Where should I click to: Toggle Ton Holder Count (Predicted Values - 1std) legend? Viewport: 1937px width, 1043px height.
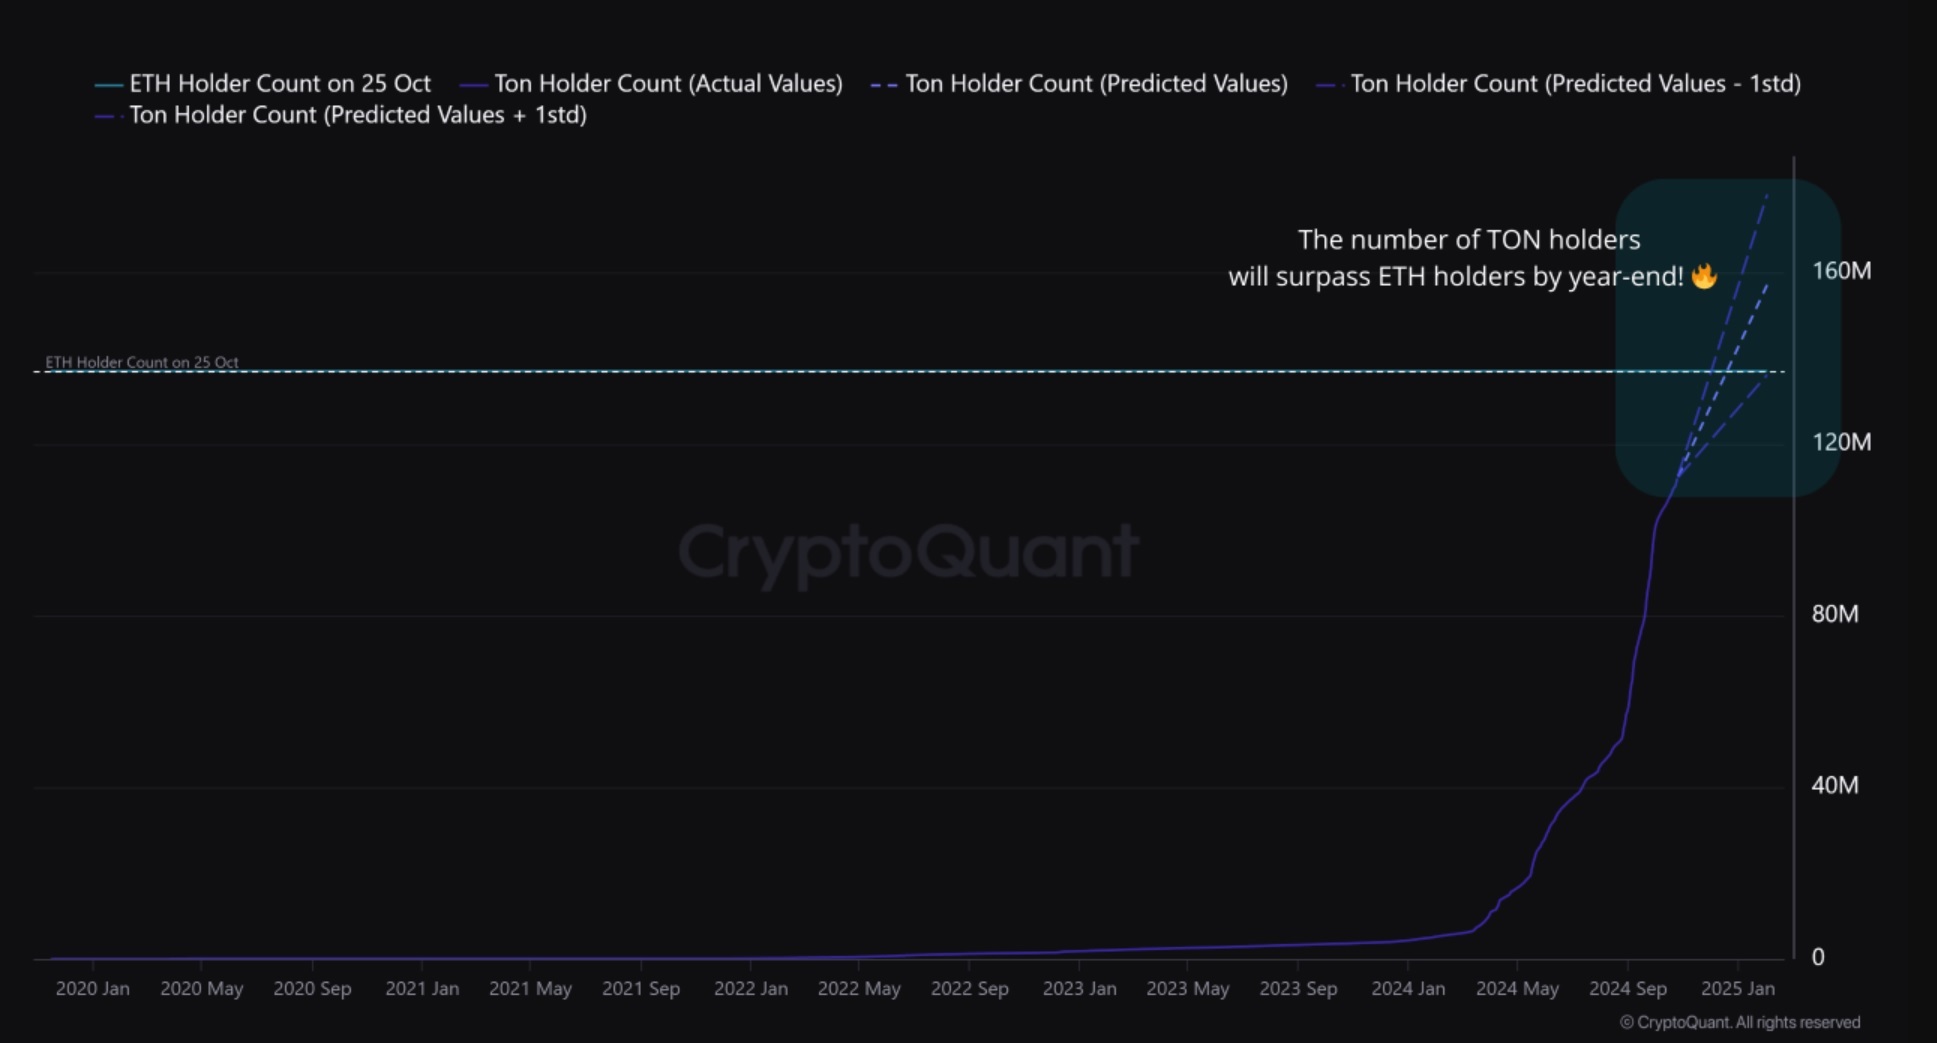point(1559,84)
